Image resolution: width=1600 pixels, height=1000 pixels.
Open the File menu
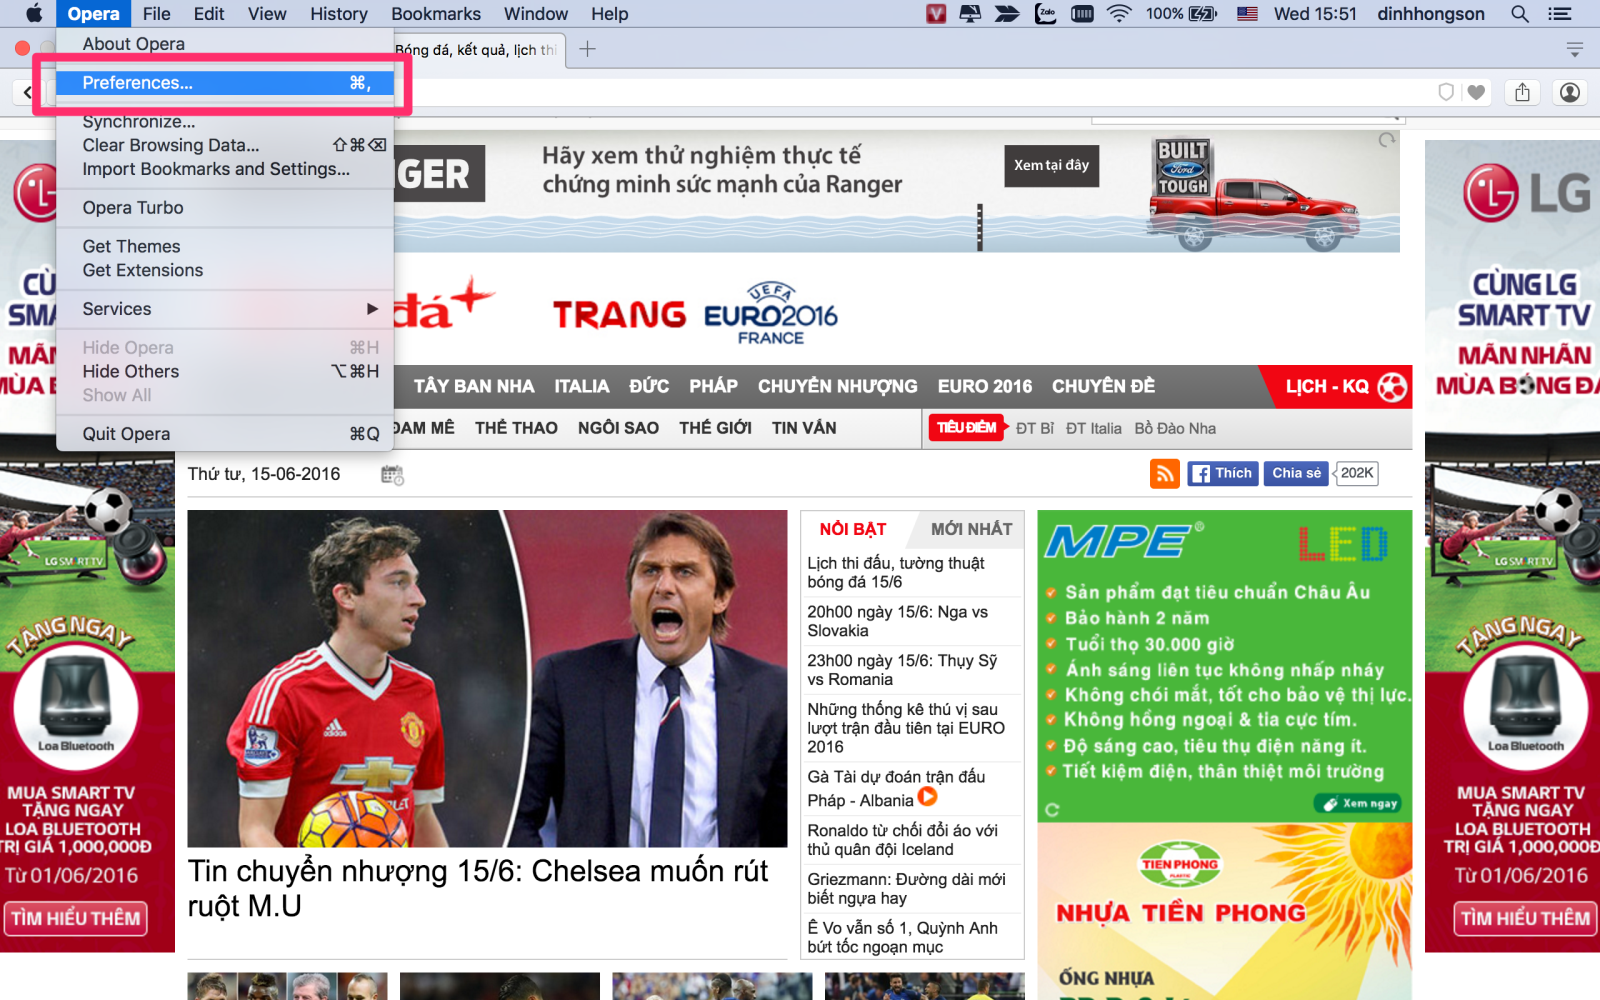point(156,13)
